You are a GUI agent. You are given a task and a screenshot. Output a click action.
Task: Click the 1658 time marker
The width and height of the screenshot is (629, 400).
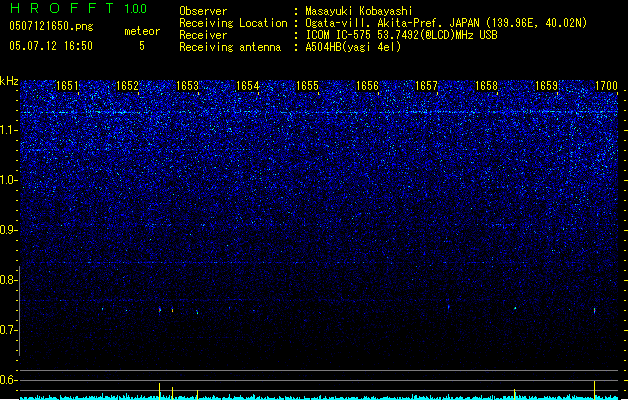pyautogui.click(x=486, y=86)
